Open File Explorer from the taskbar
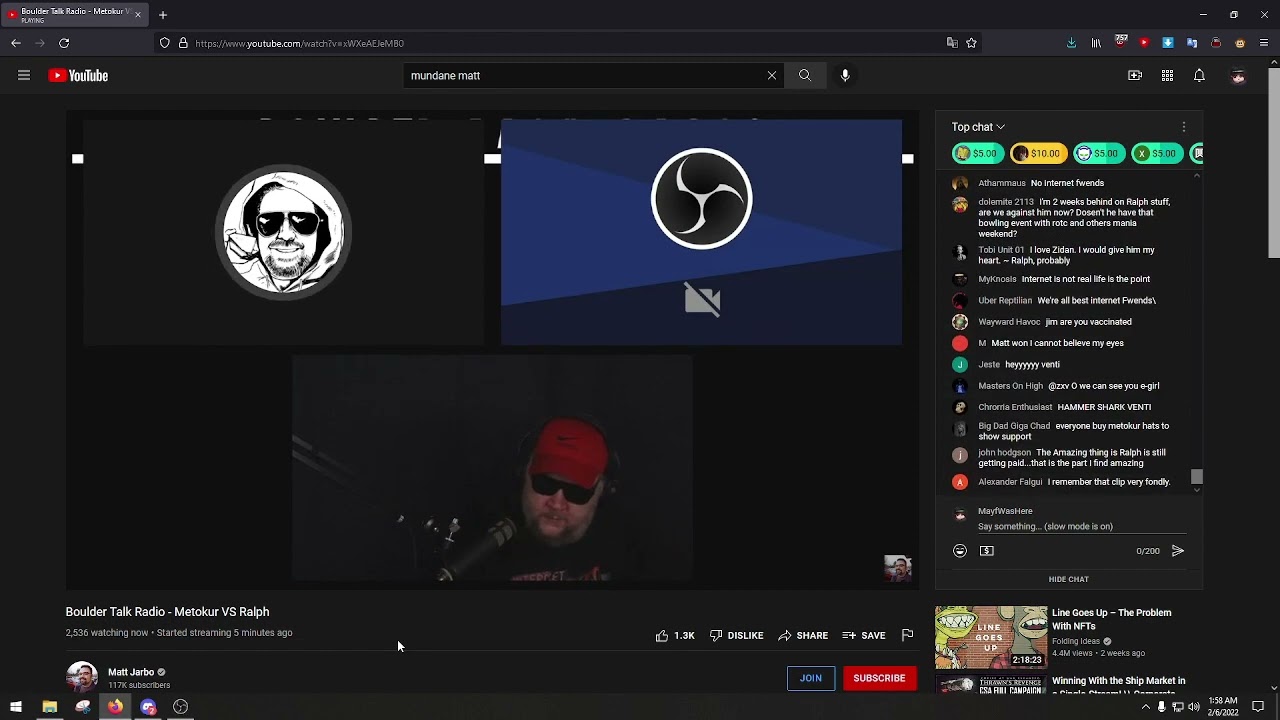This screenshot has height=720, width=1280. (x=49, y=707)
